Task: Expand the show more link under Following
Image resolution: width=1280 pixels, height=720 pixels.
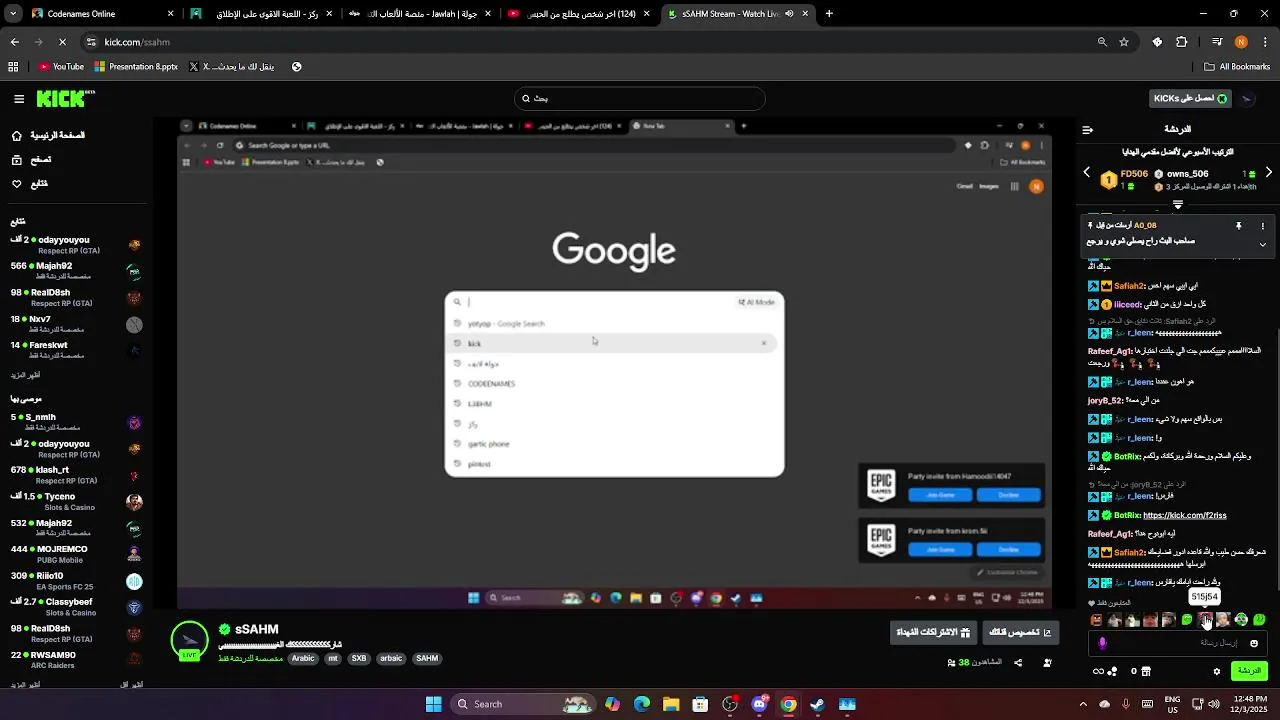Action: (24, 375)
